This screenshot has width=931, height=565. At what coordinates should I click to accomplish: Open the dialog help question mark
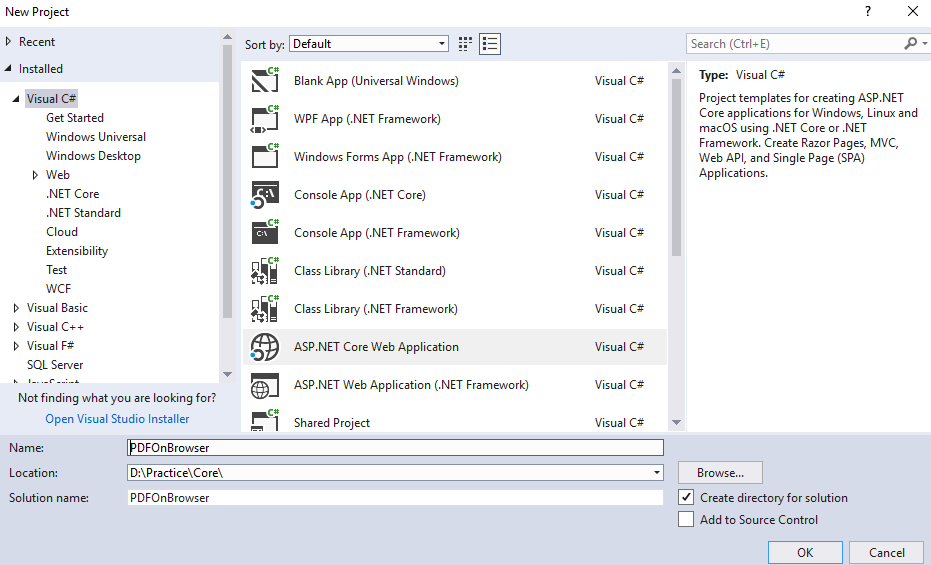pos(868,11)
